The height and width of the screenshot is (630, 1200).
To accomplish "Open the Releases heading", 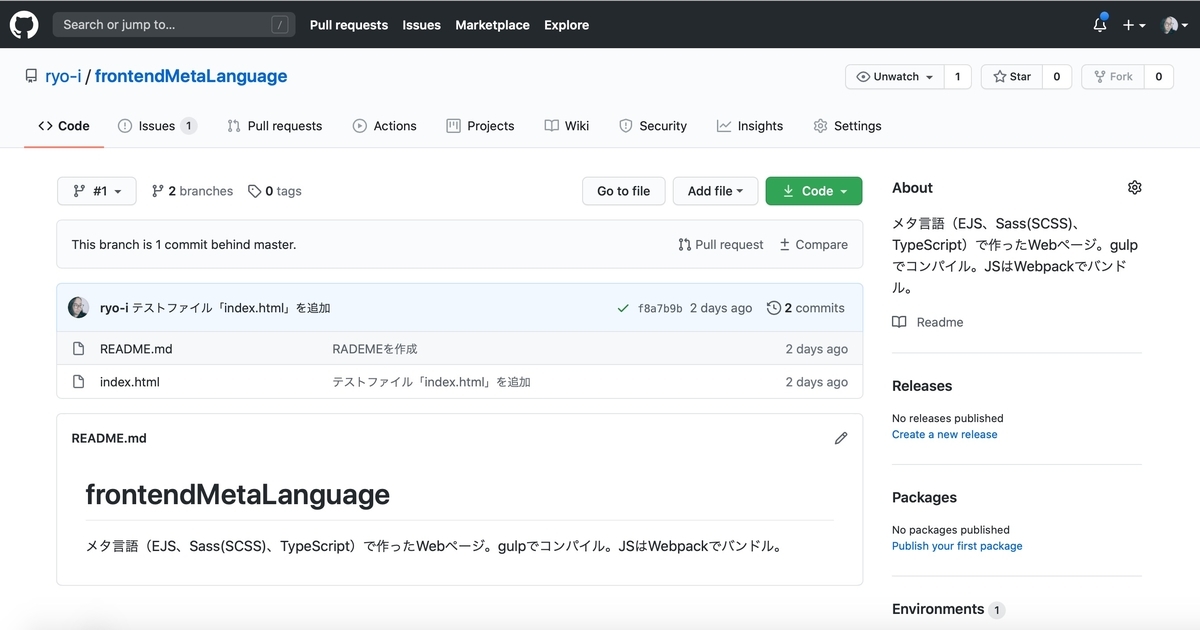I will click(x=922, y=386).
